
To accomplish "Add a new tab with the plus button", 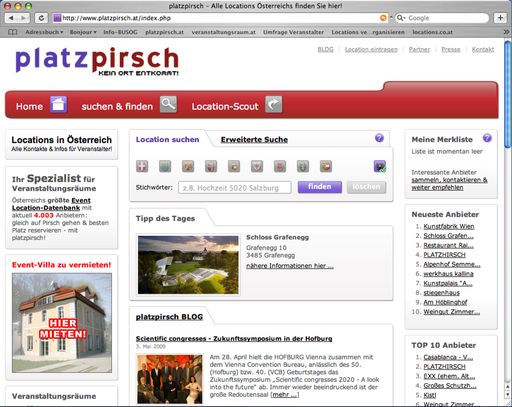I will 500,18.
